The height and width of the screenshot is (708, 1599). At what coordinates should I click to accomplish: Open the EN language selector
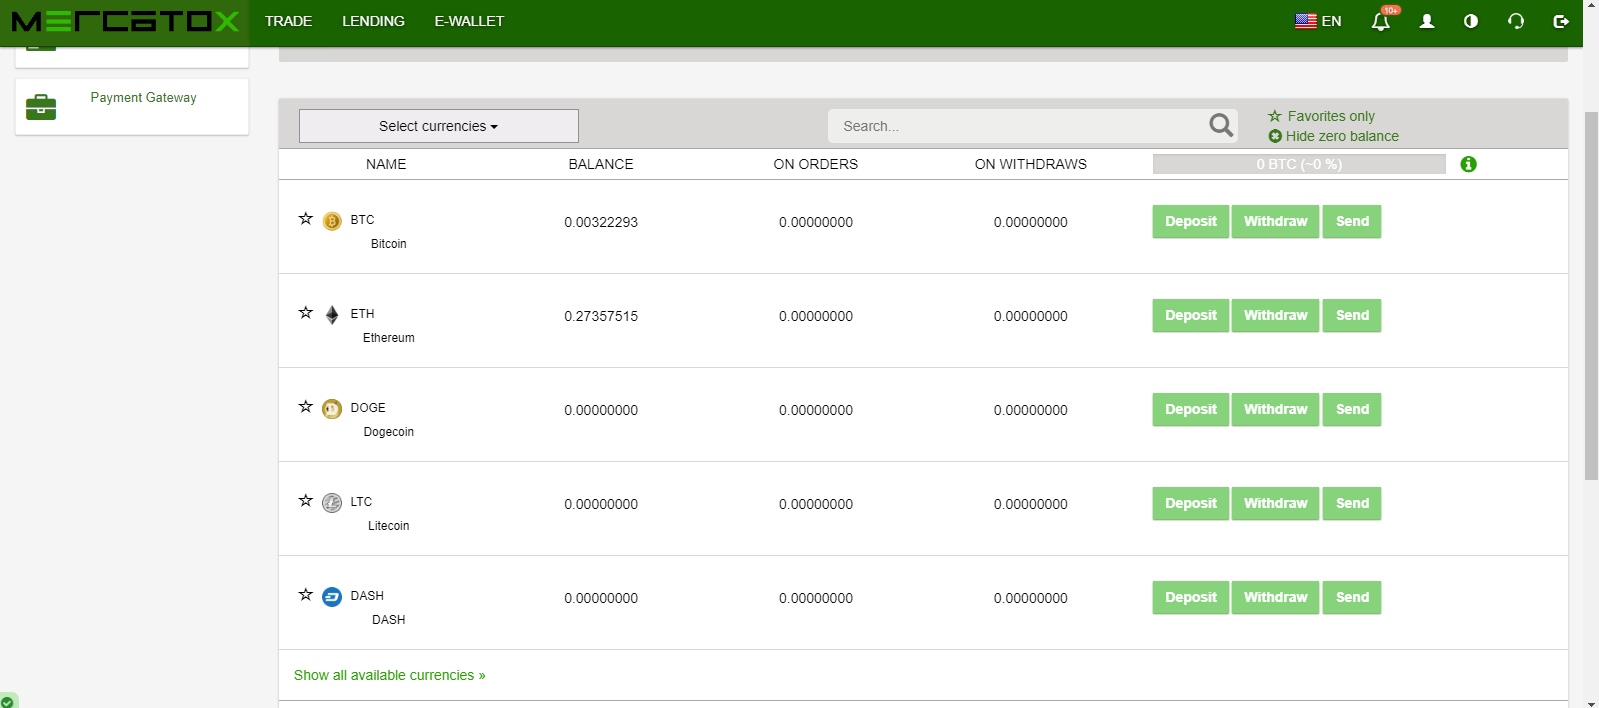coord(1318,21)
